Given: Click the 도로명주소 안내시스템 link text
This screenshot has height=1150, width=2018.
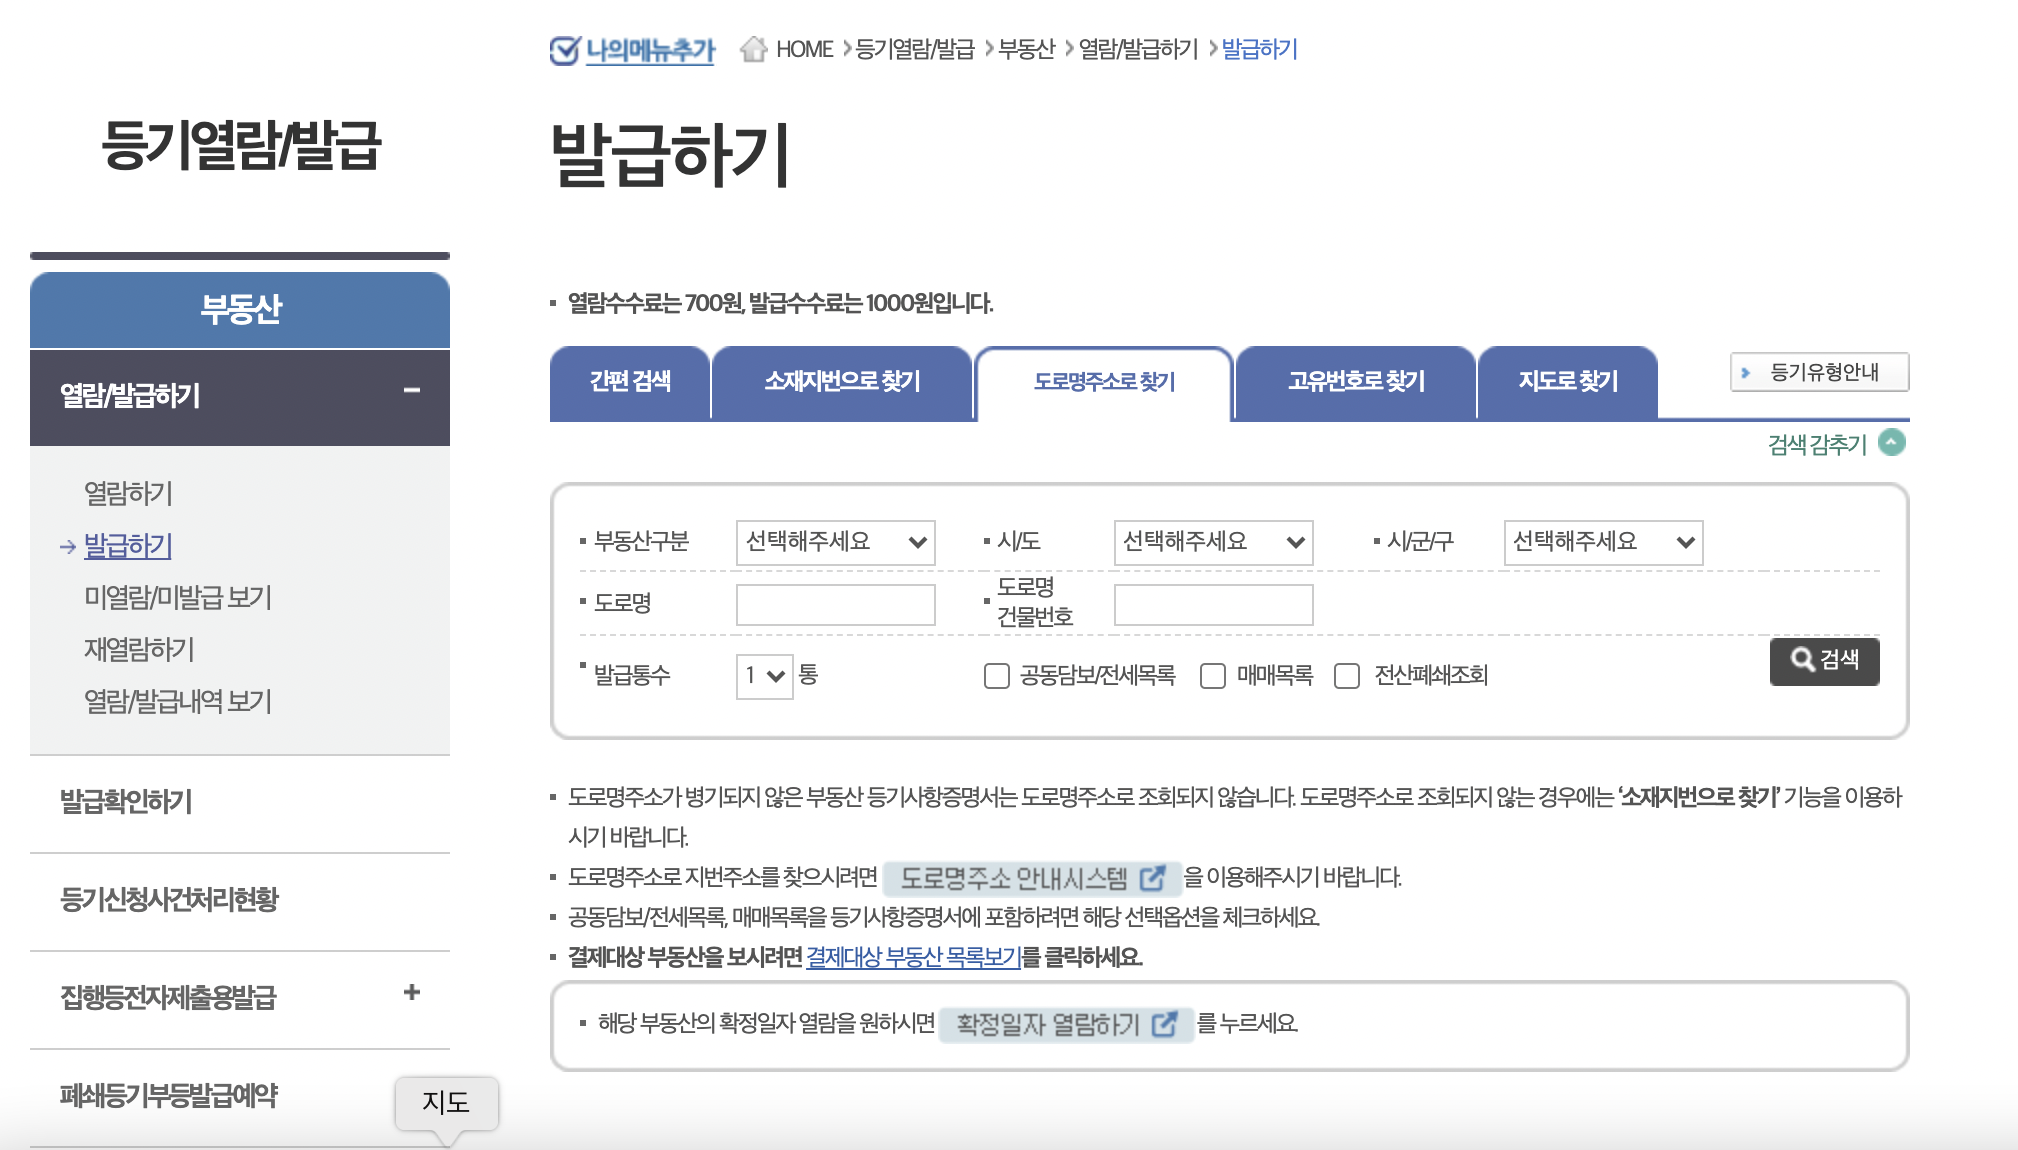Looking at the screenshot, I should point(1014,878).
